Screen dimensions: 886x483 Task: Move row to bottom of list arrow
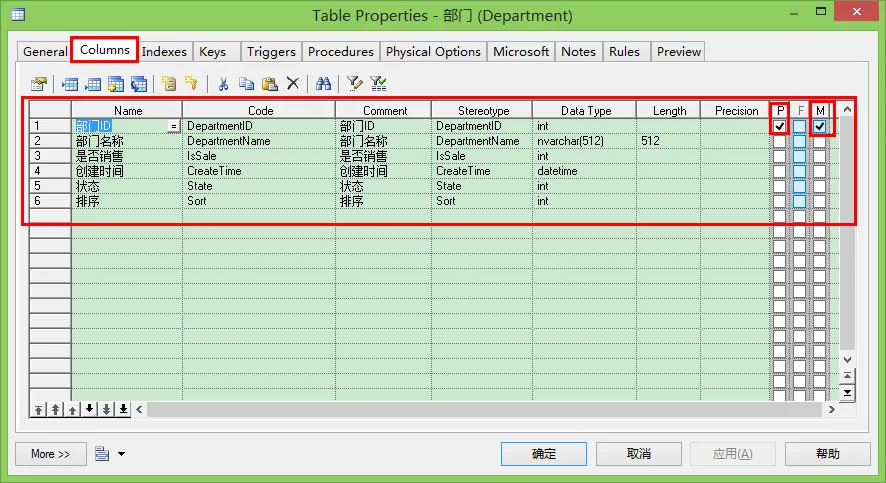tap(123, 409)
